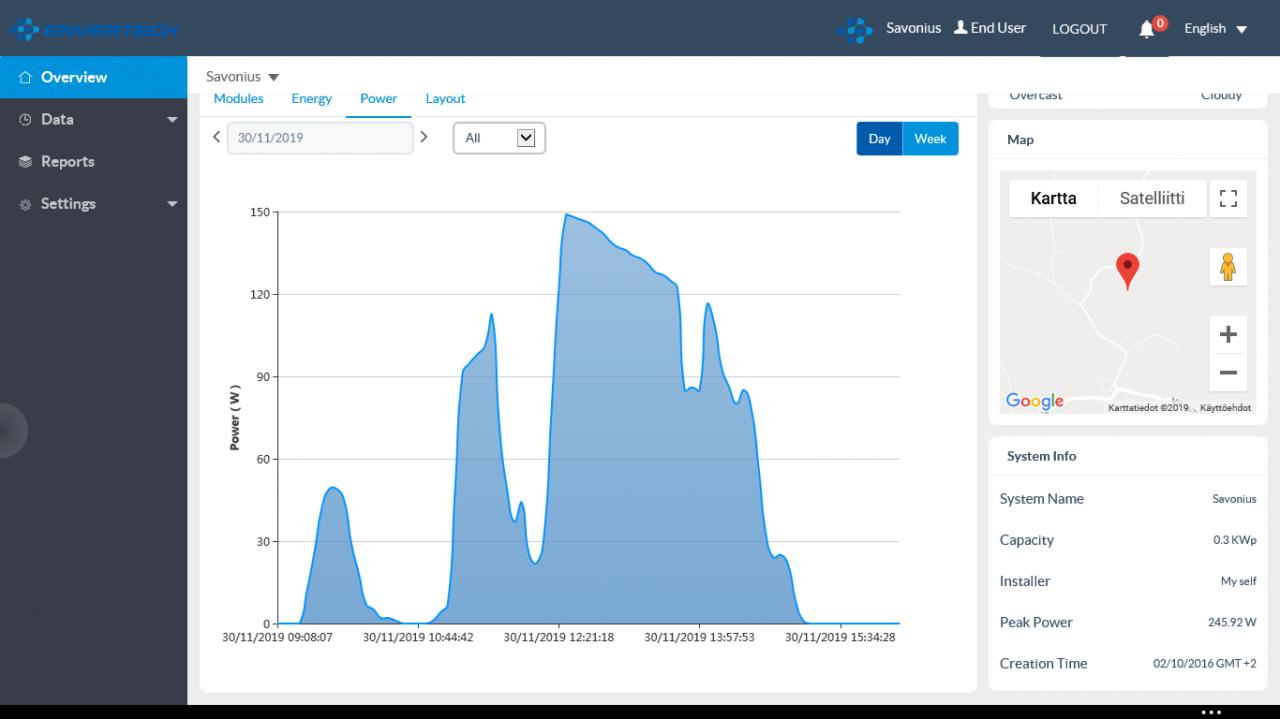Click the Envertech logo in header
1280x719 pixels.
[x=93, y=30]
